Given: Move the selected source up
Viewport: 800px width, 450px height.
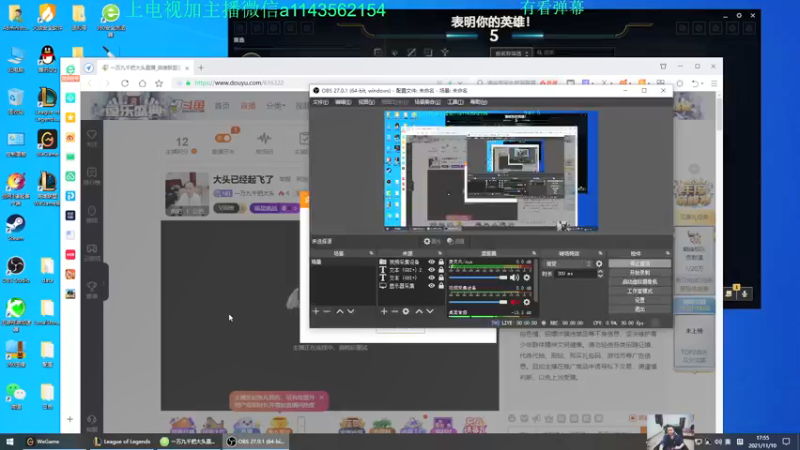Looking at the screenshot, I should (x=419, y=311).
